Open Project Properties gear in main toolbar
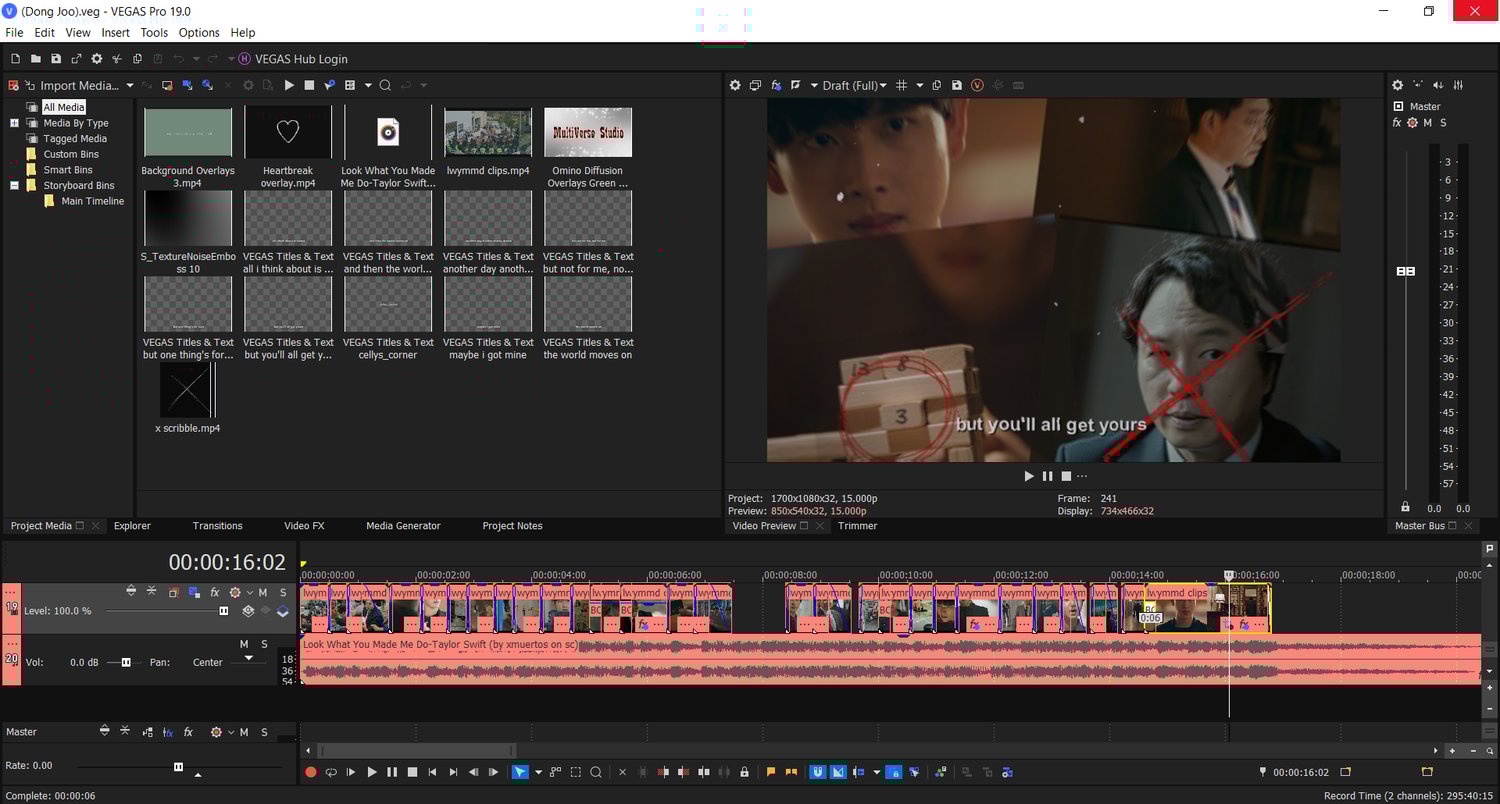This screenshot has height=804, width=1500. click(x=97, y=59)
